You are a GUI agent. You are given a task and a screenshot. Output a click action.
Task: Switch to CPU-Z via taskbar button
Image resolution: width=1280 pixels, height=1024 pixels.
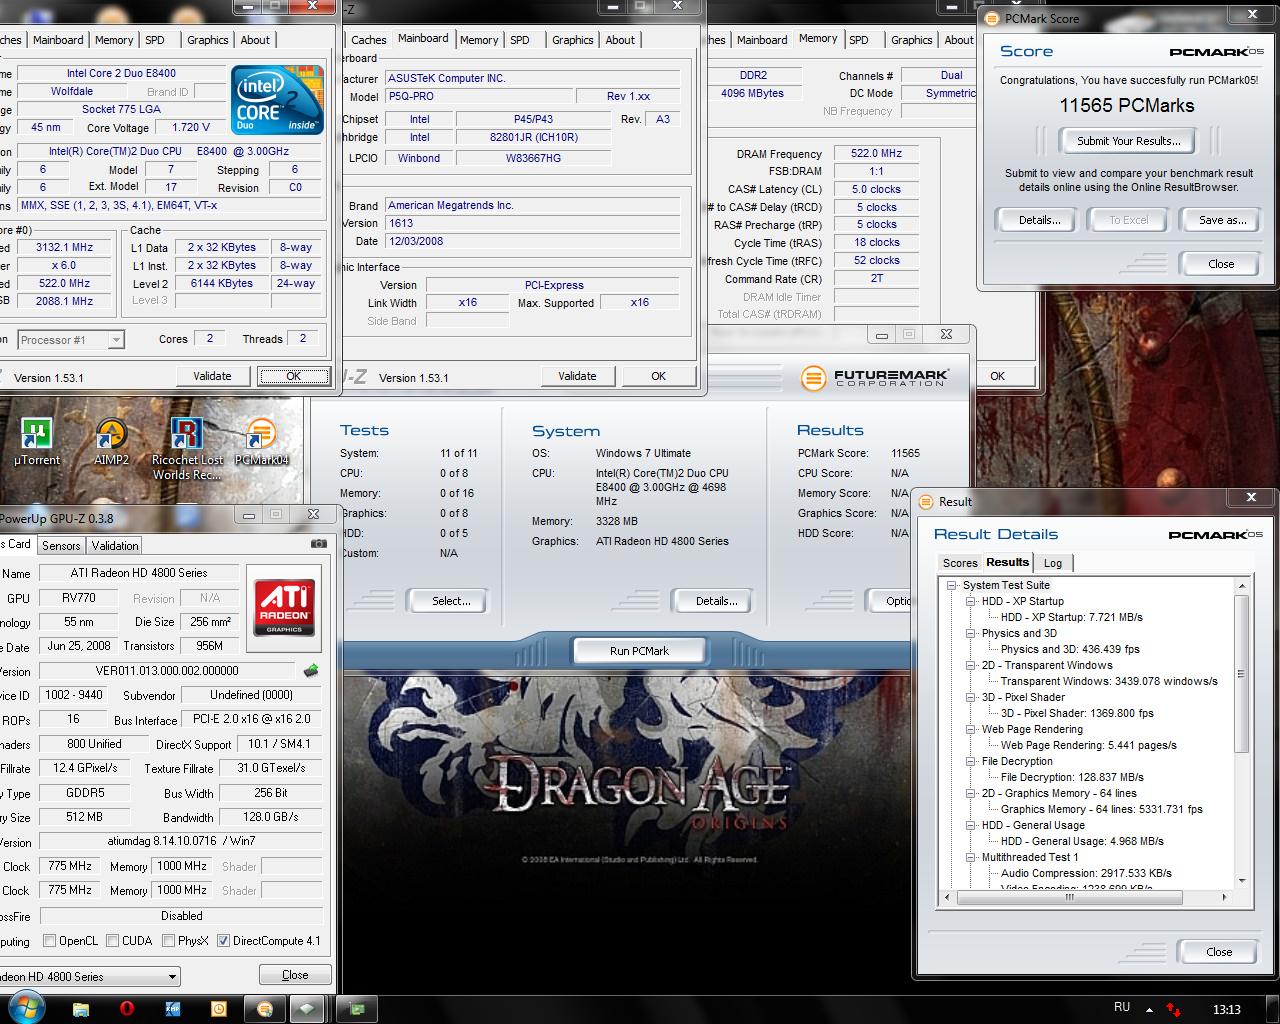pos(309,1008)
